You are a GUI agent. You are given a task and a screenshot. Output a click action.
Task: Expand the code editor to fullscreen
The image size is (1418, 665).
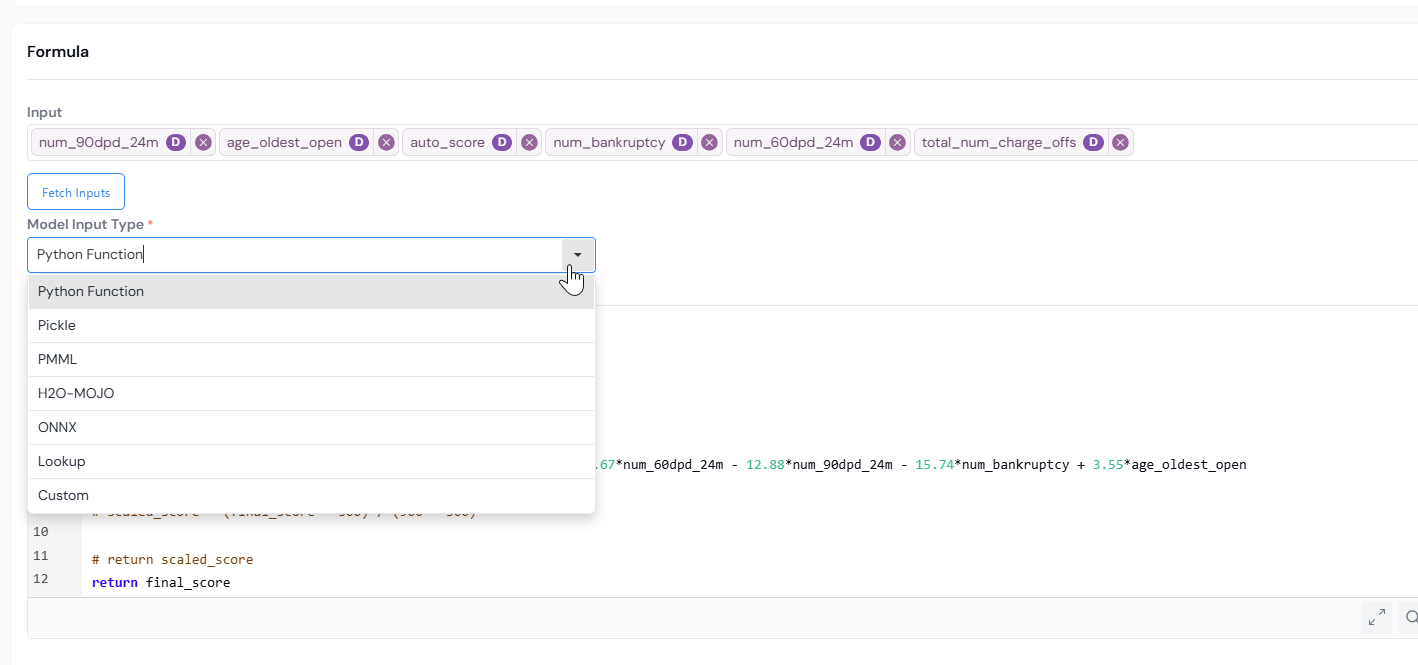tap(1377, 618)
